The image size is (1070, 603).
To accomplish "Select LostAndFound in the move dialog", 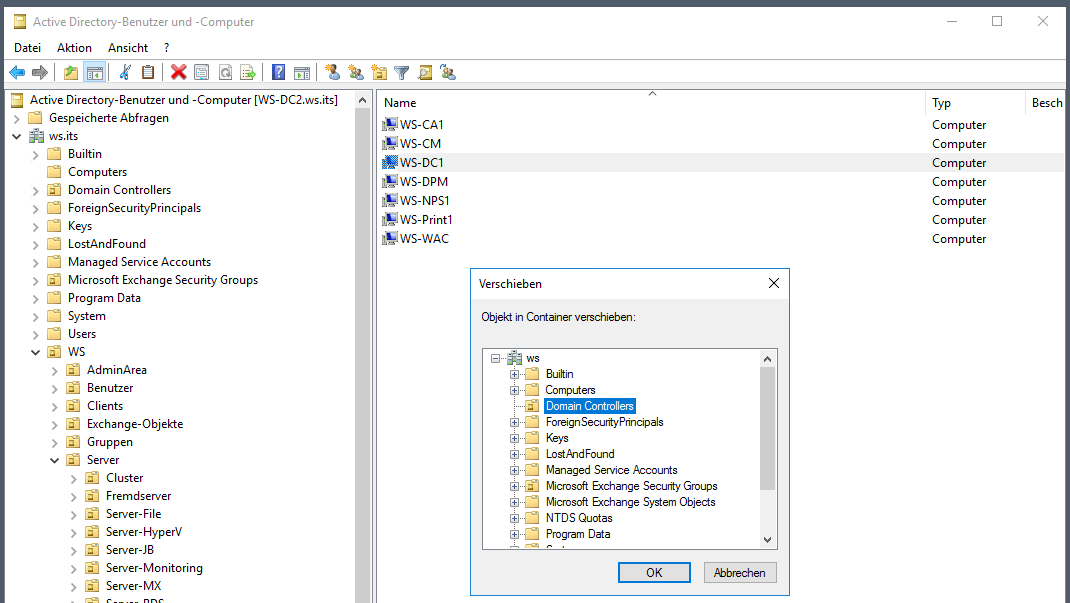I will pyautogui.click(x=579, y=454).
